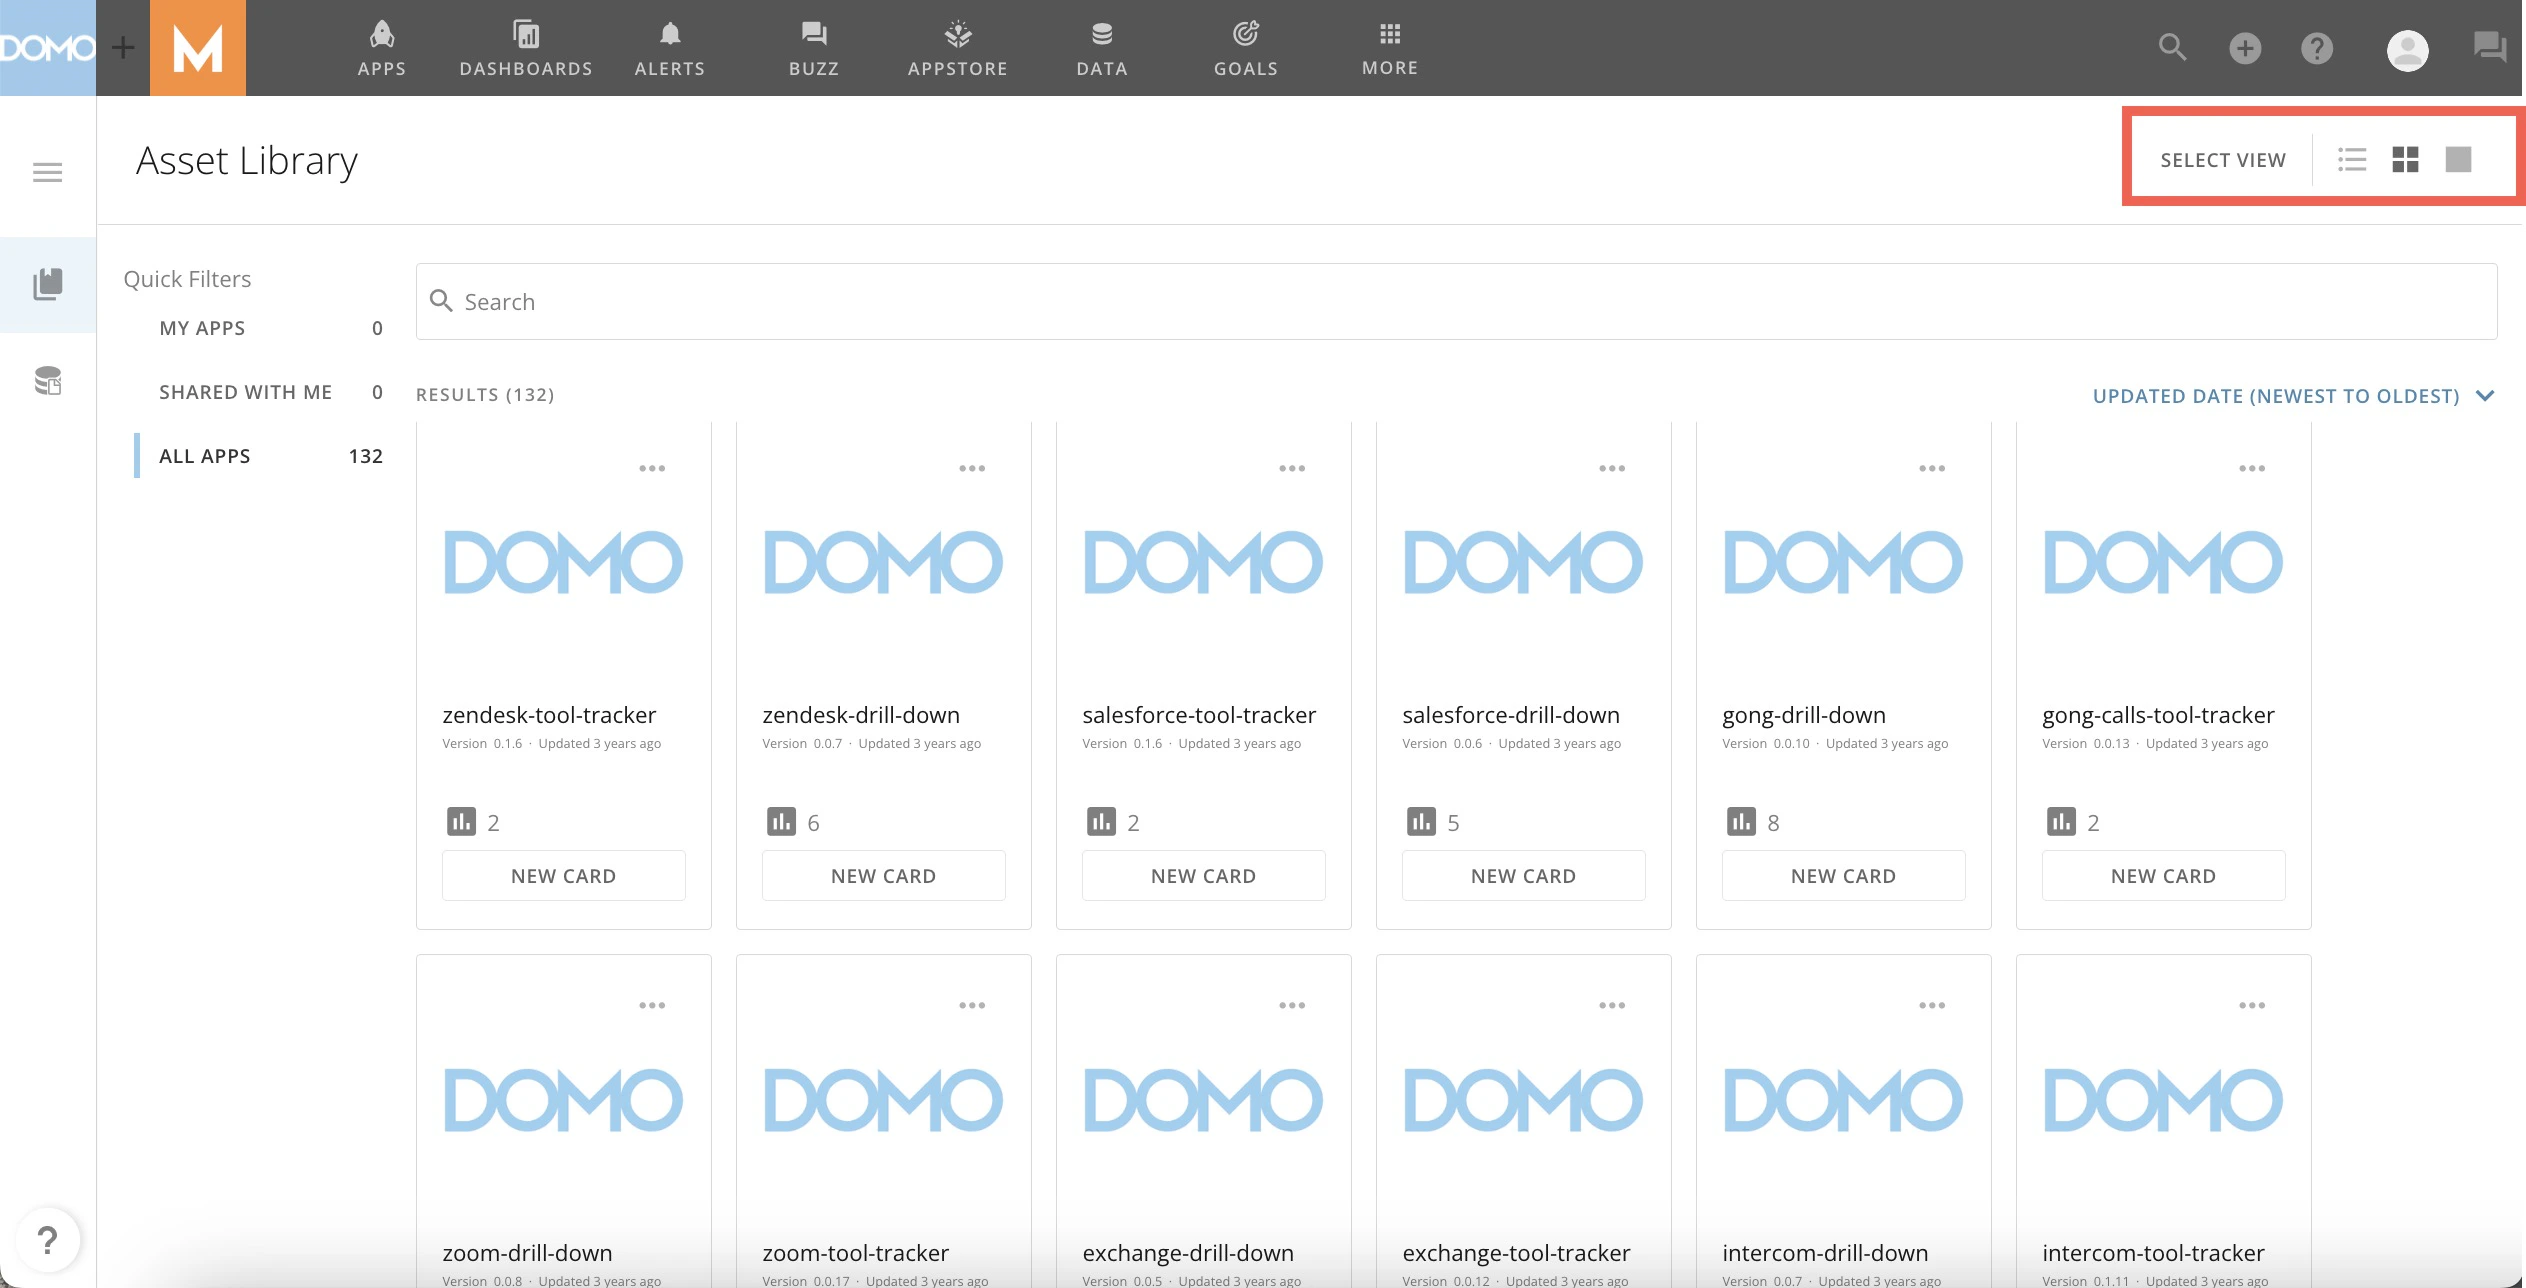Open the Appstore navigation item
This screenshot has height=1288, width=2526.
pyautogui.click(x=958, y=48)
